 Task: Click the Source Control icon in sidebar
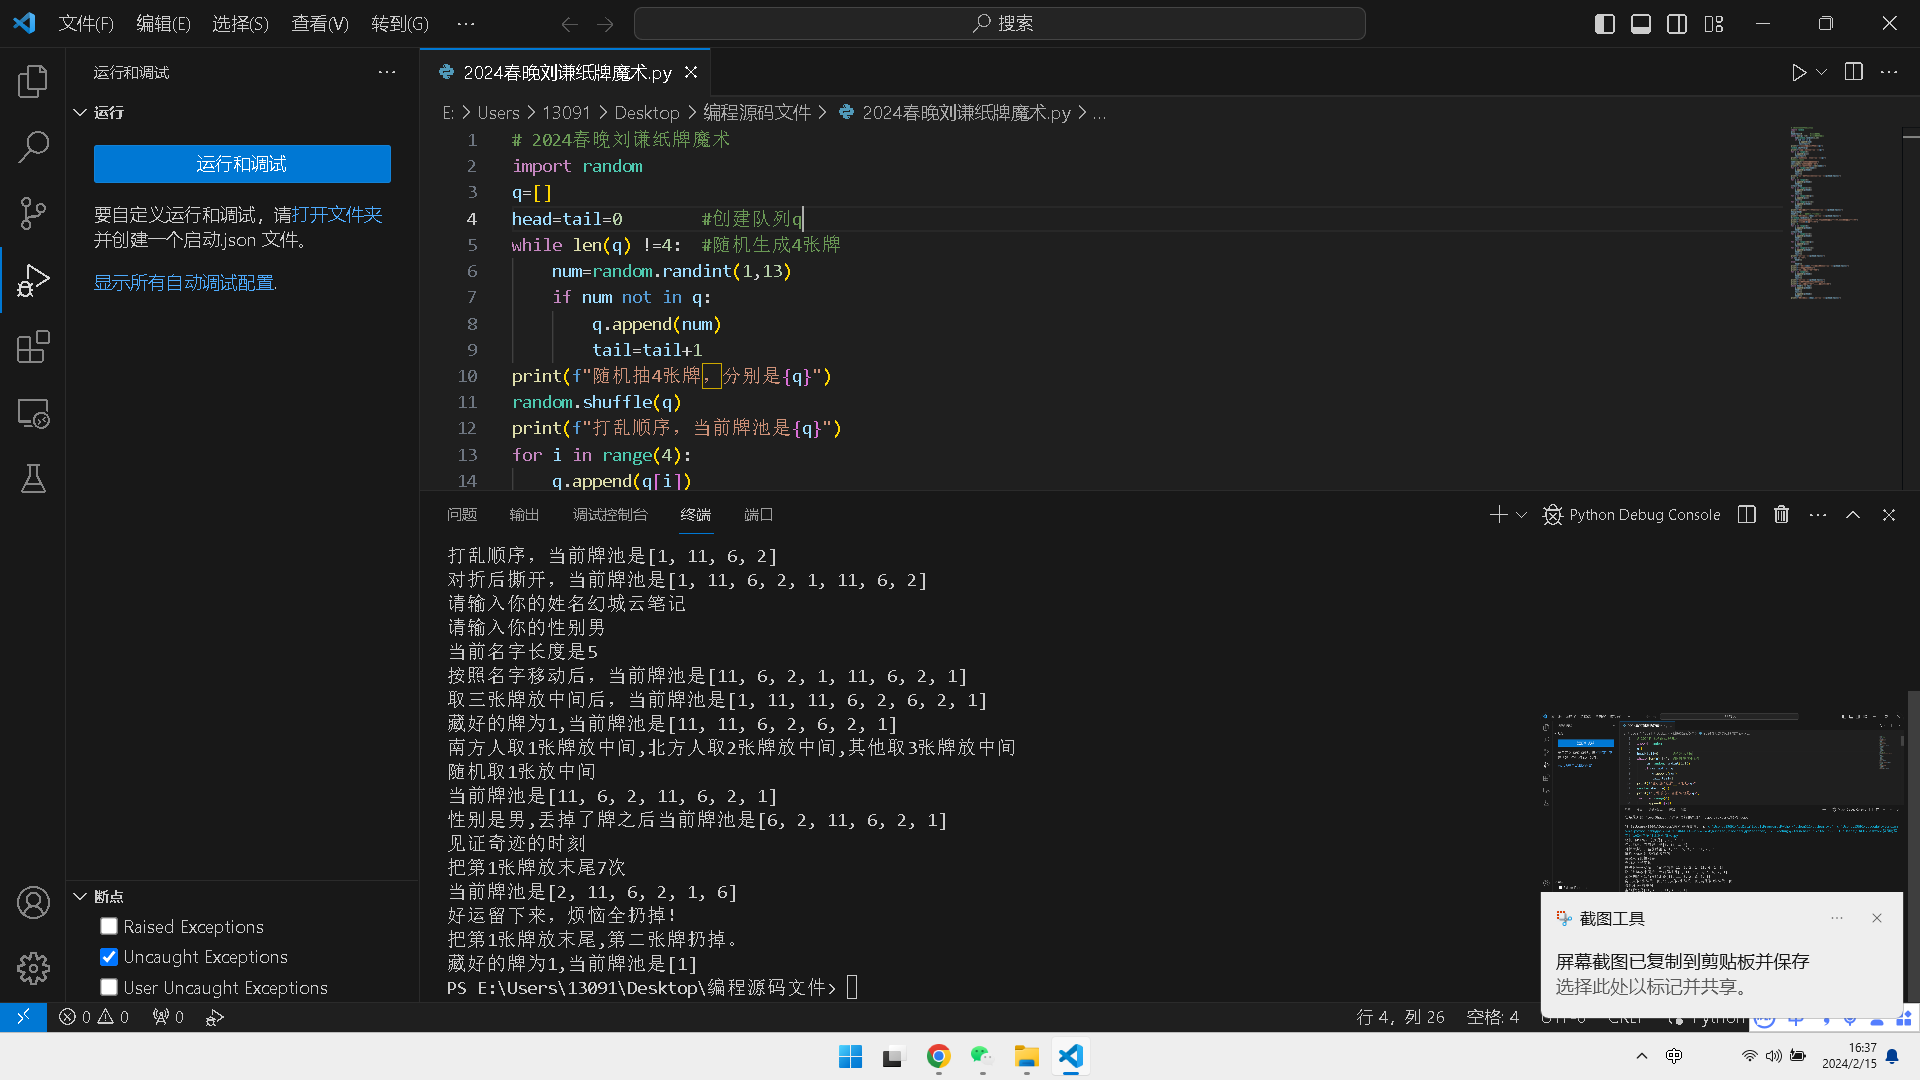33,214
